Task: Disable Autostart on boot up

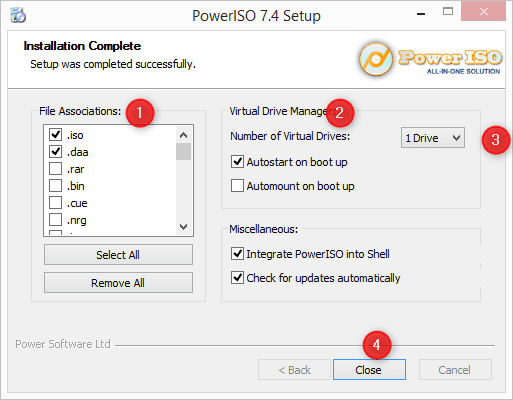Action: point(237,162)
